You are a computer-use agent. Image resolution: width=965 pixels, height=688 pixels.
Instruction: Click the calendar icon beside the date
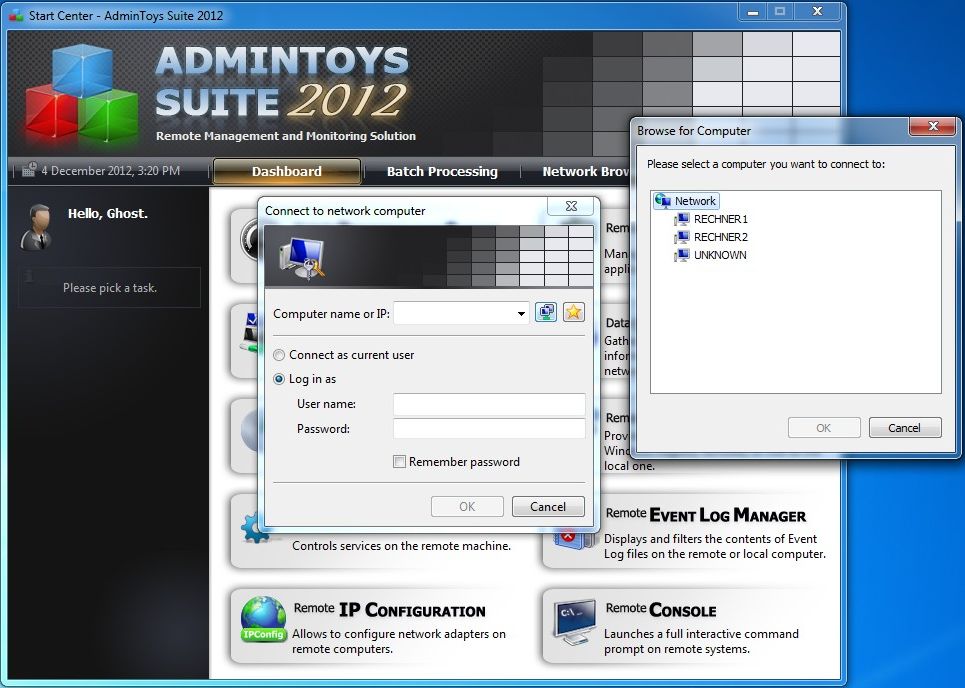(x=29, y=170)
